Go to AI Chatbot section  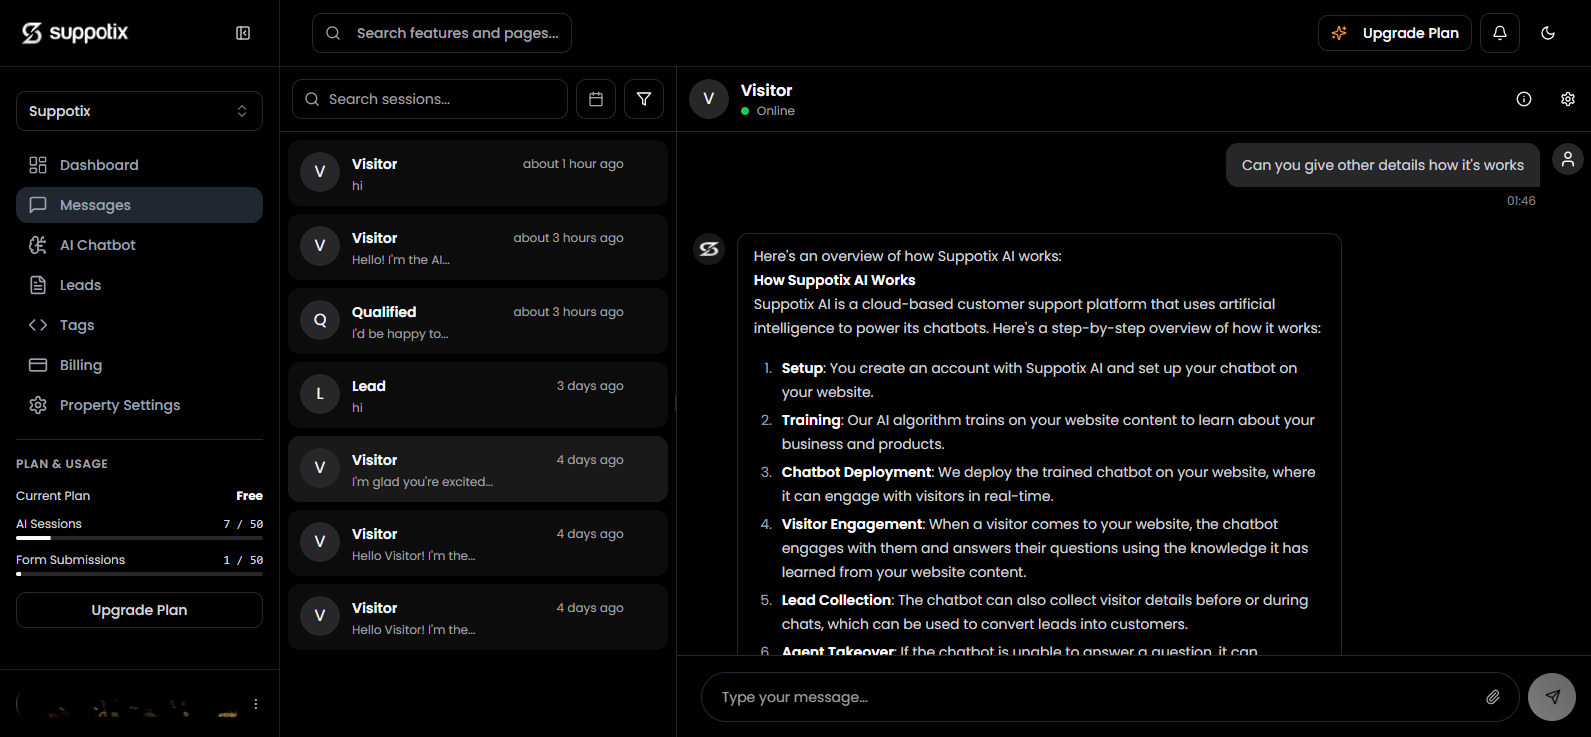[139, 245]
